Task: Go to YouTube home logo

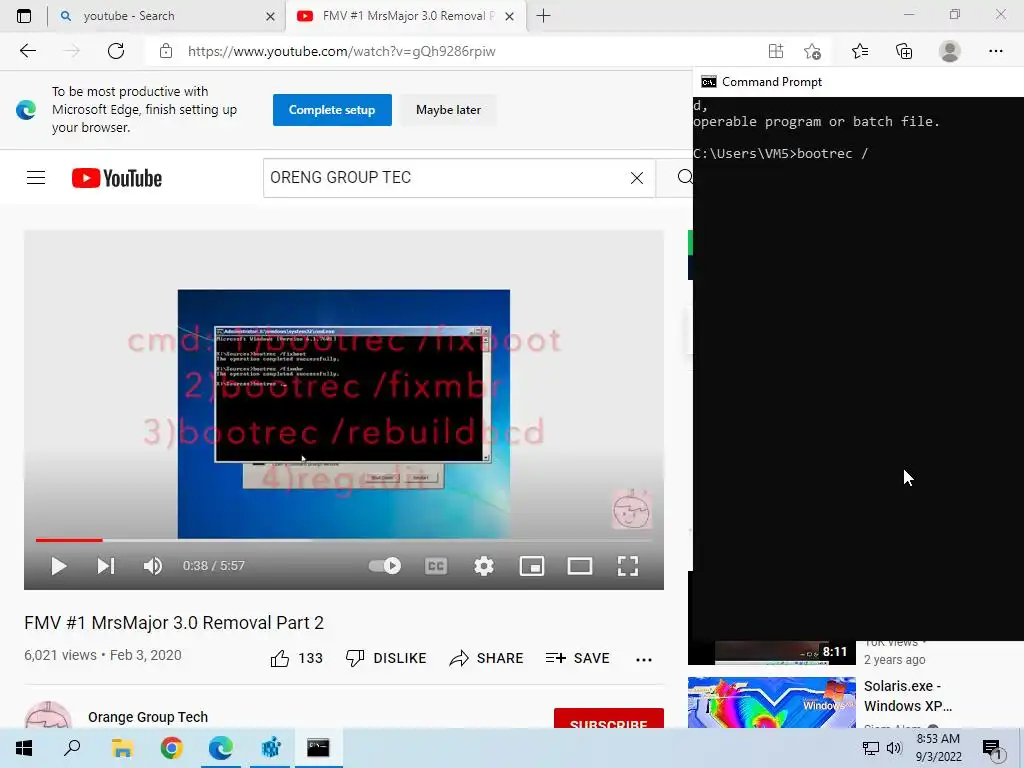Action: (117, 178)
